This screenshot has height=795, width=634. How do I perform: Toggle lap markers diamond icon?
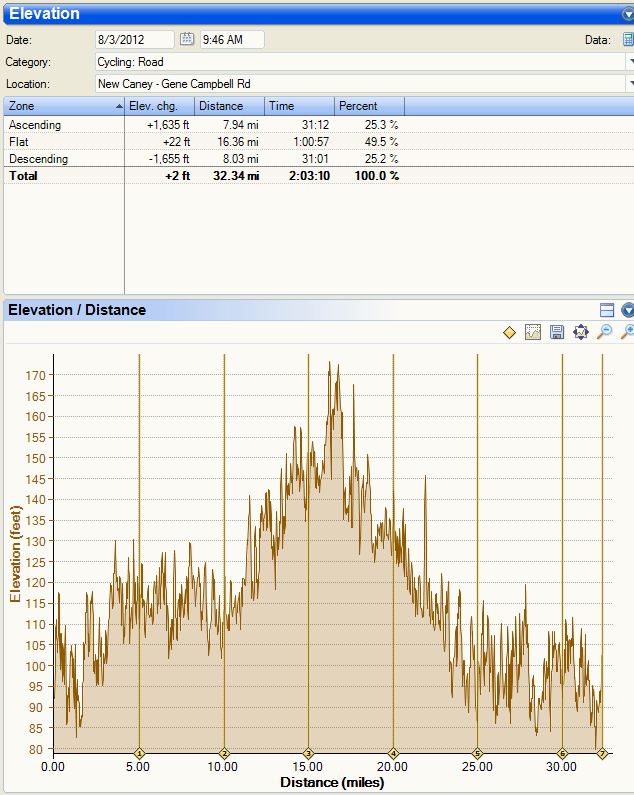point(509,332)
